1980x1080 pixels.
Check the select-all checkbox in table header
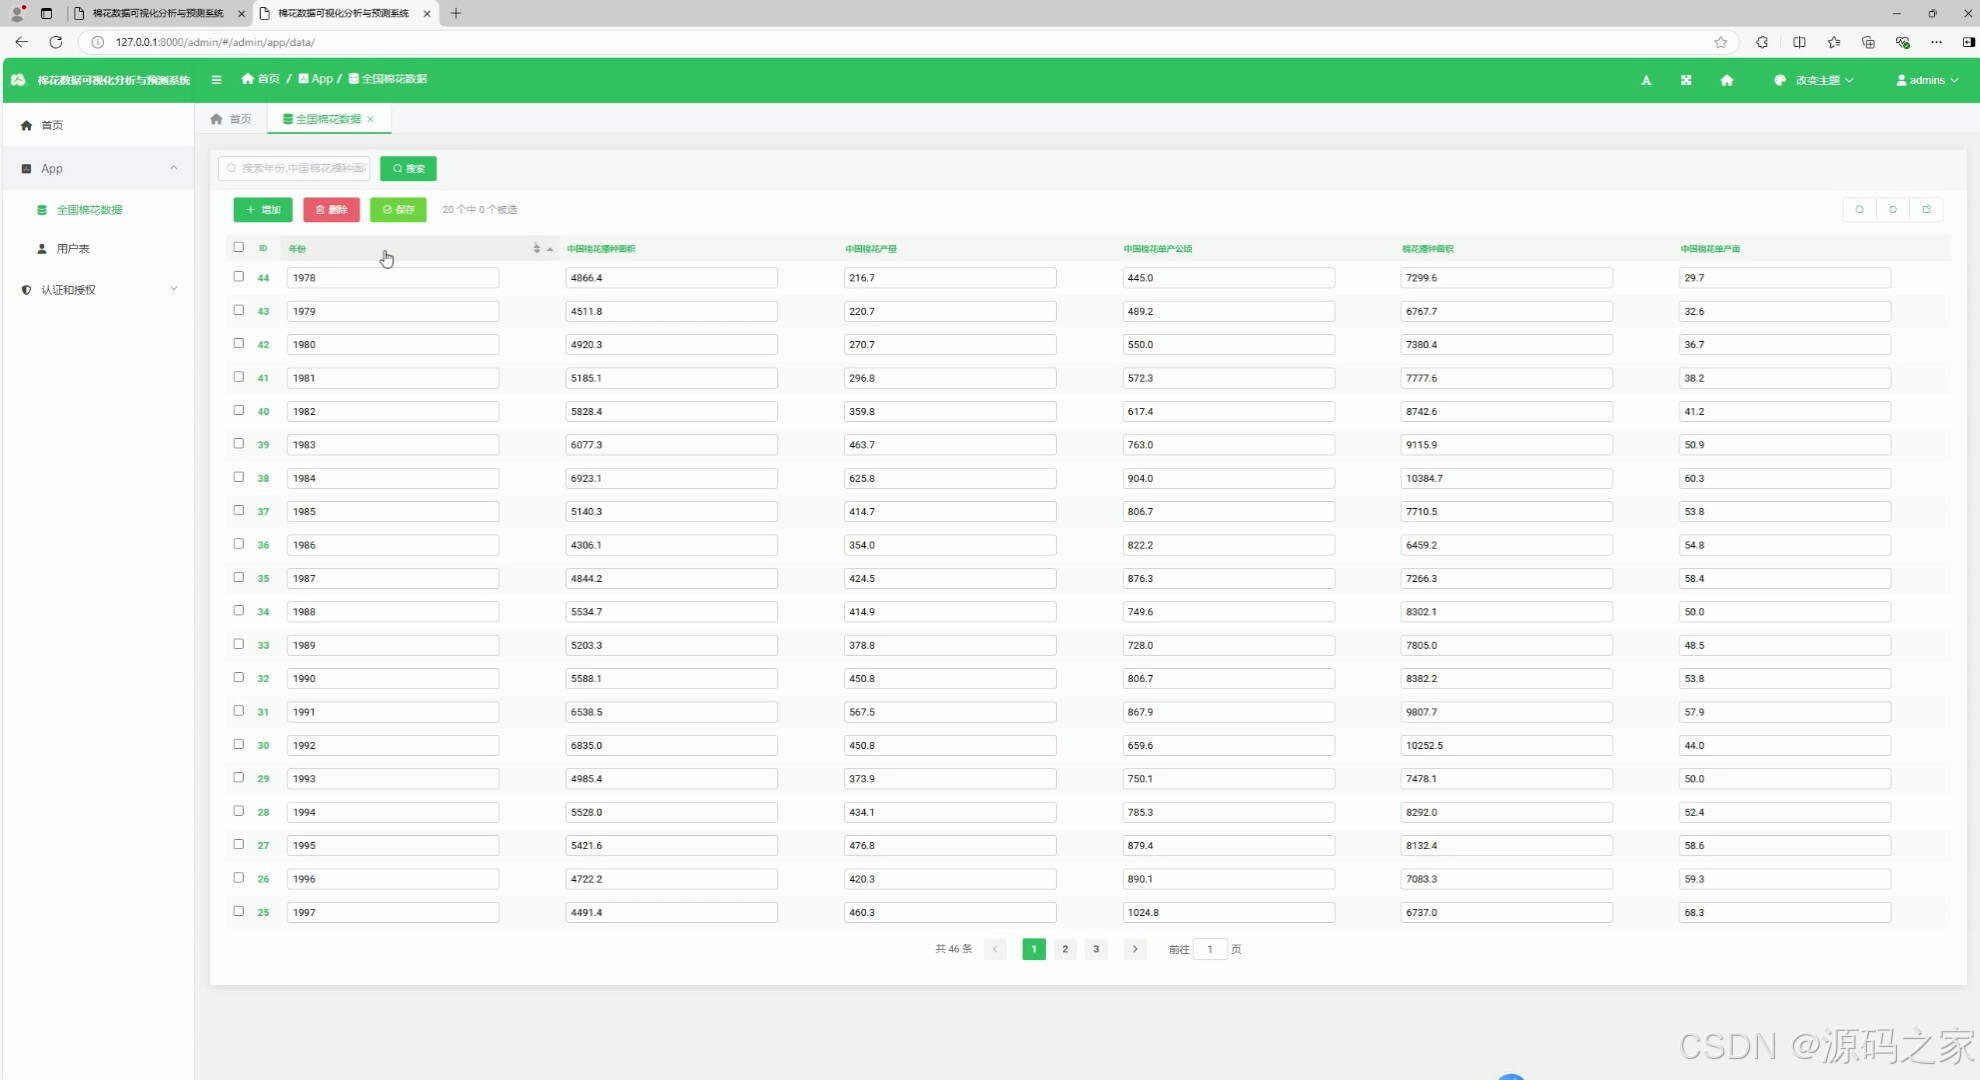[x=238, y=247]
